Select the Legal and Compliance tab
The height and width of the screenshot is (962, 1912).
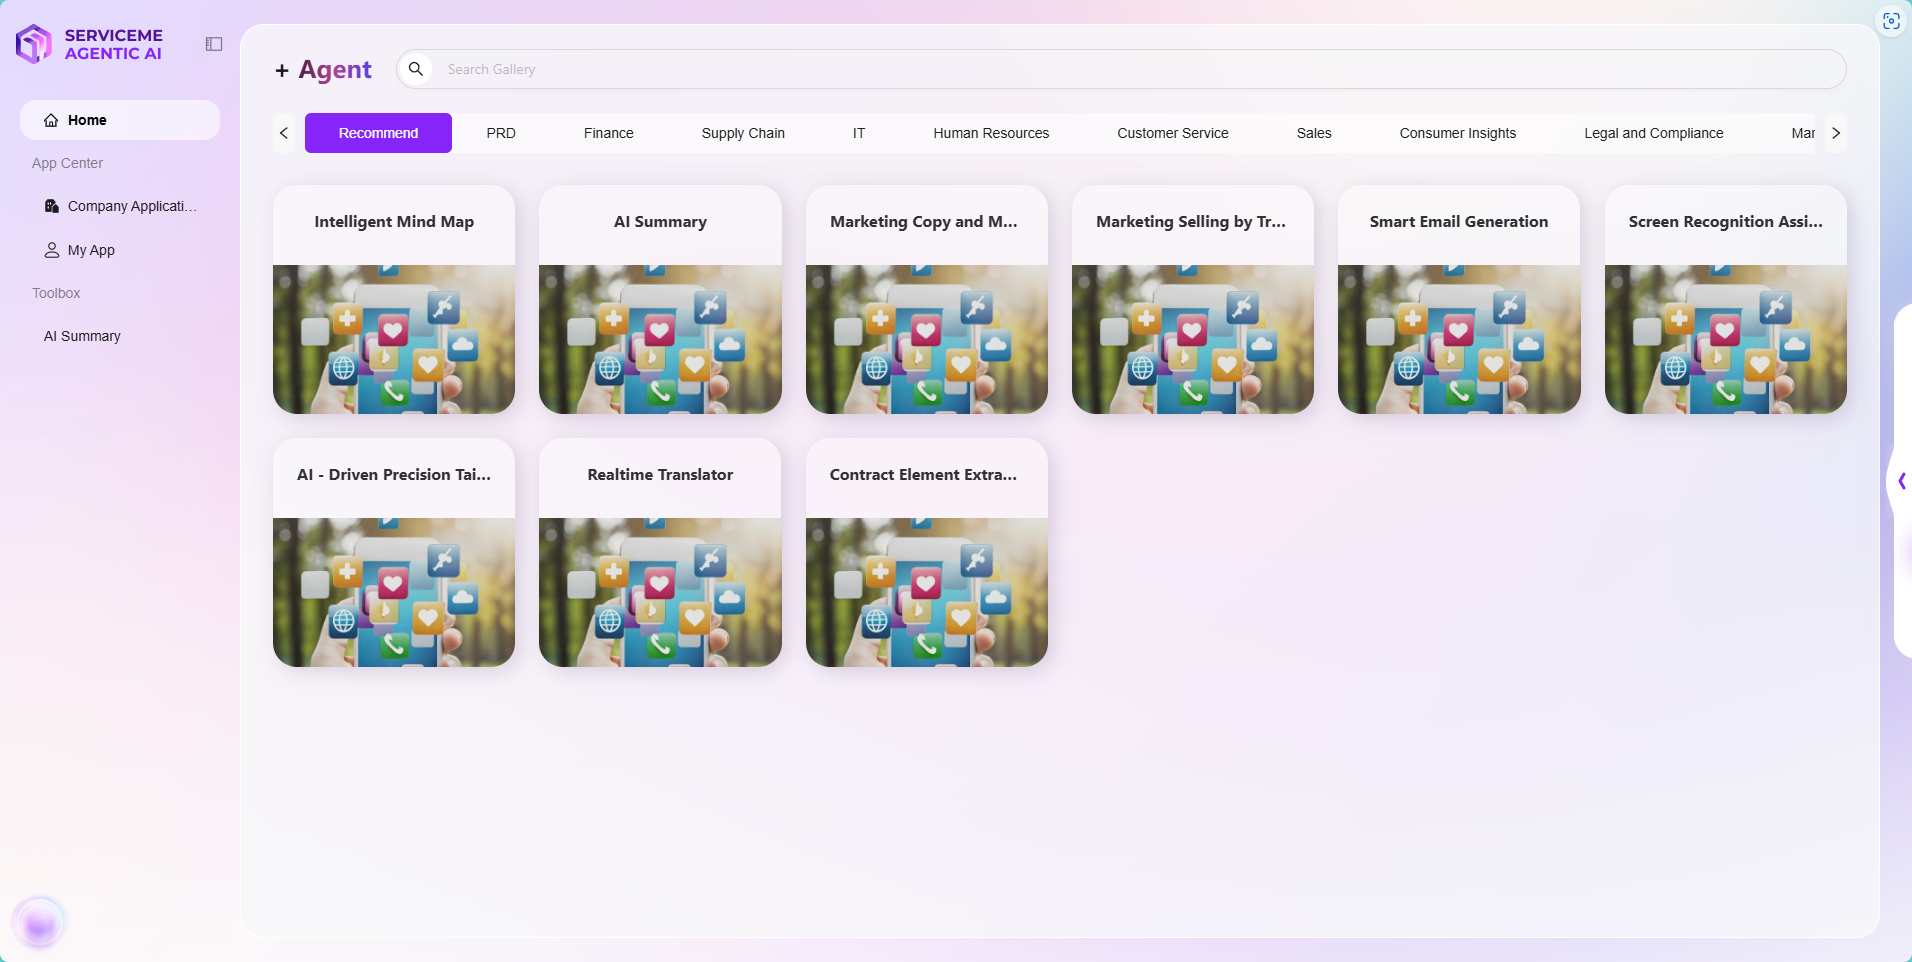point(1654,133)
